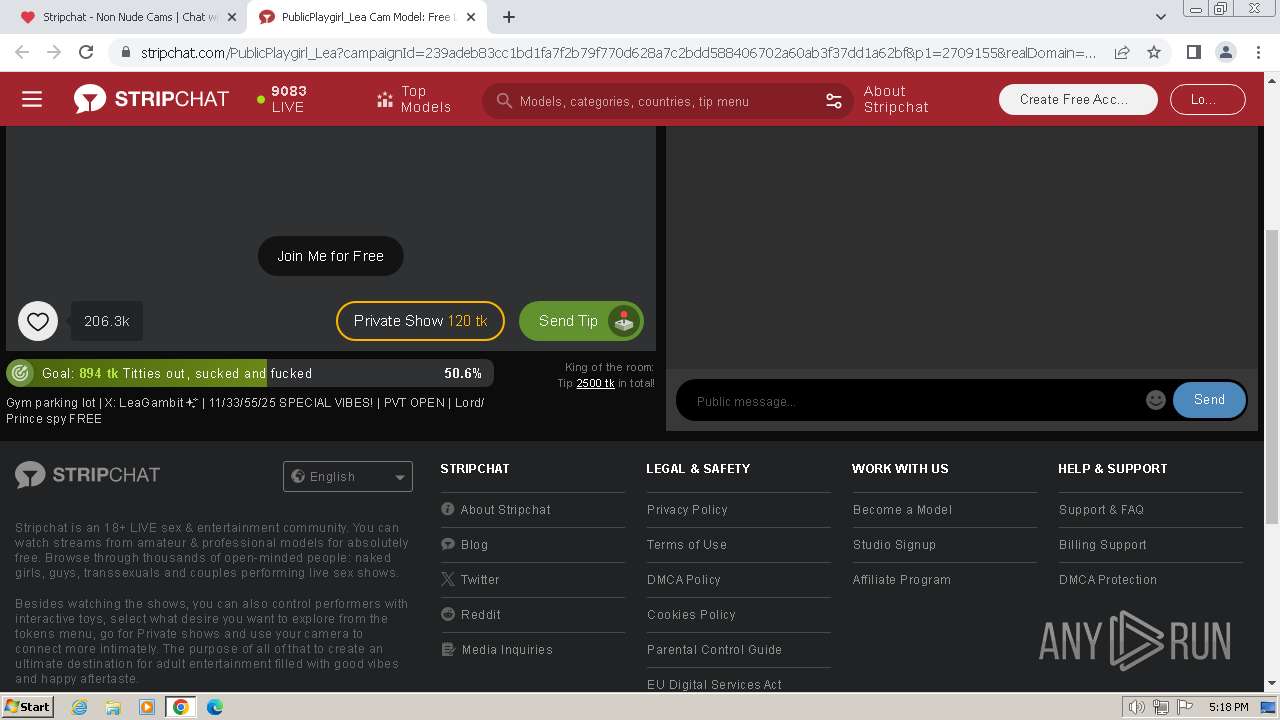
Task: Open the Blog footer link
Action: 474,544
